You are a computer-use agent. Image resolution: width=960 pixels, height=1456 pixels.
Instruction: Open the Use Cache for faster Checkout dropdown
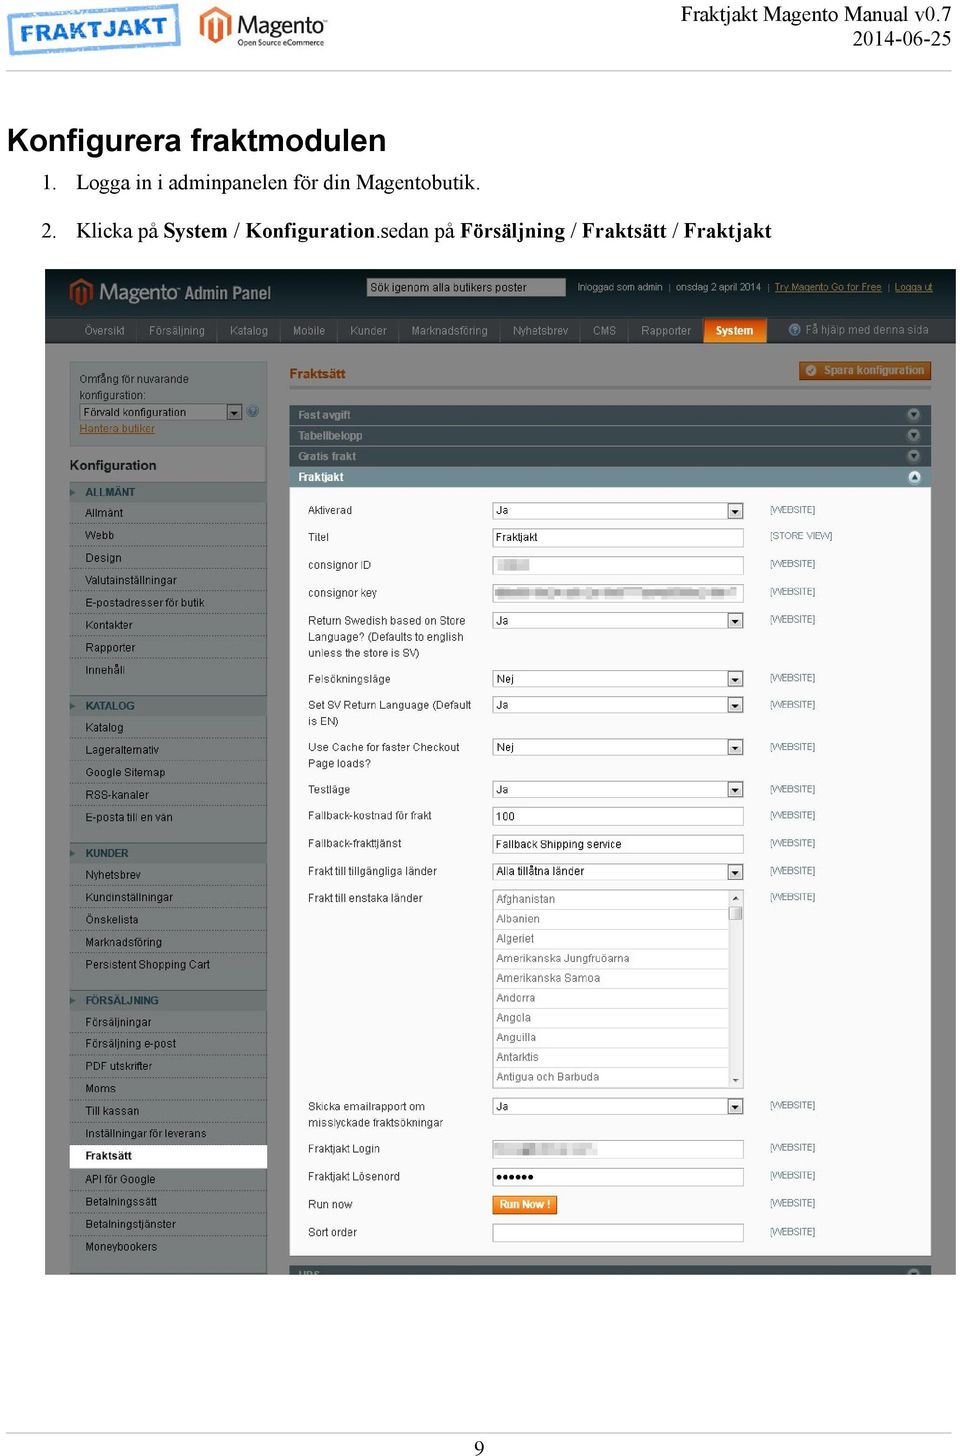[618, 747]
